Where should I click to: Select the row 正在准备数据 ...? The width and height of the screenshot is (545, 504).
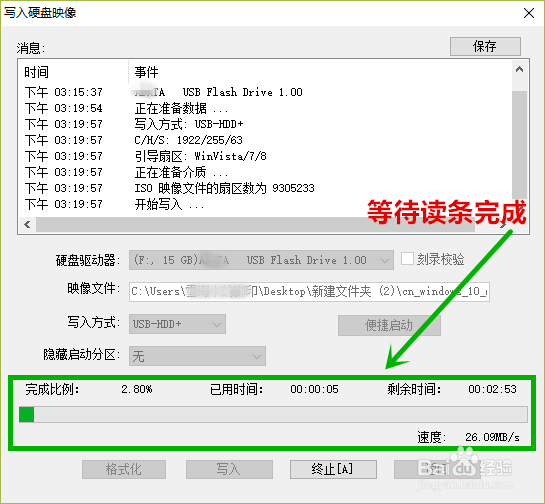tap(266, 108)
